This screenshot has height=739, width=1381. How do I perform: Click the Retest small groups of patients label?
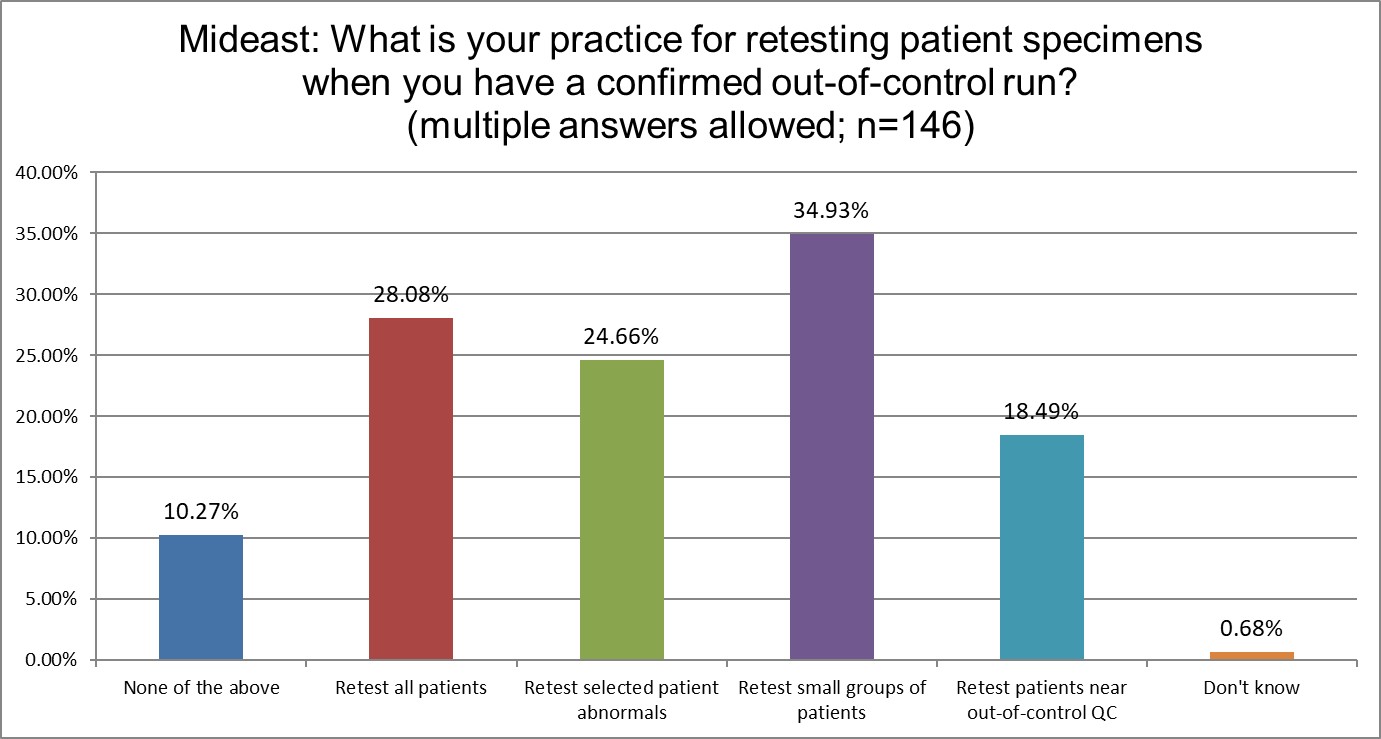coord(832,699)
